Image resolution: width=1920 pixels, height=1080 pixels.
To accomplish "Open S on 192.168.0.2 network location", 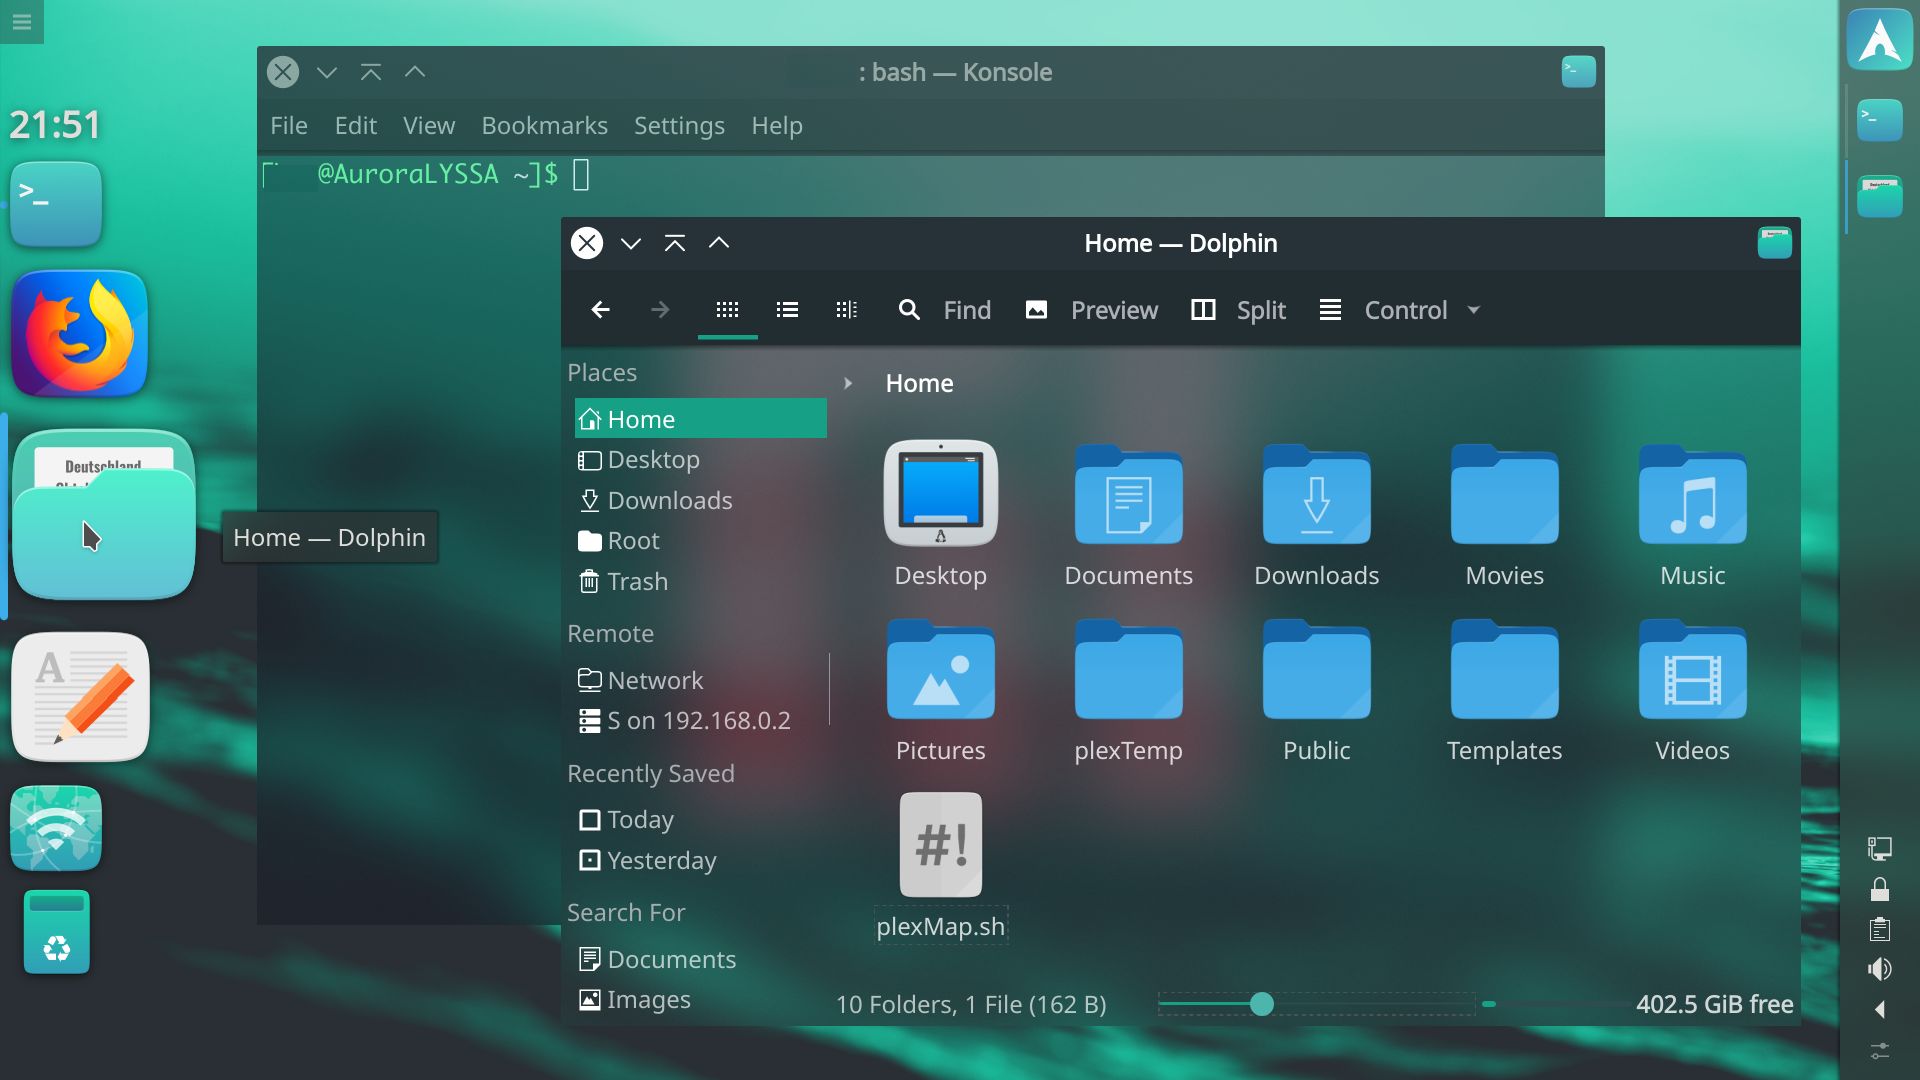I will [699, 719].
